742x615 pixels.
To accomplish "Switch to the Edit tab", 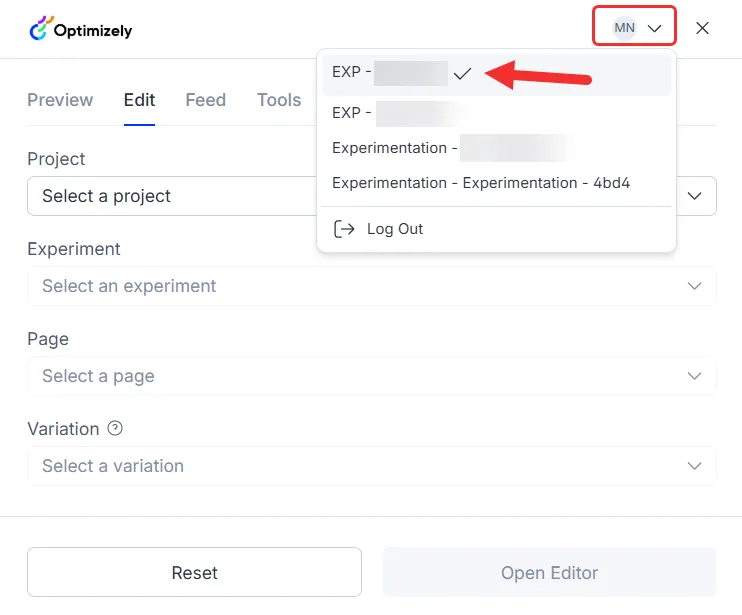I will (x=139, y=100).
